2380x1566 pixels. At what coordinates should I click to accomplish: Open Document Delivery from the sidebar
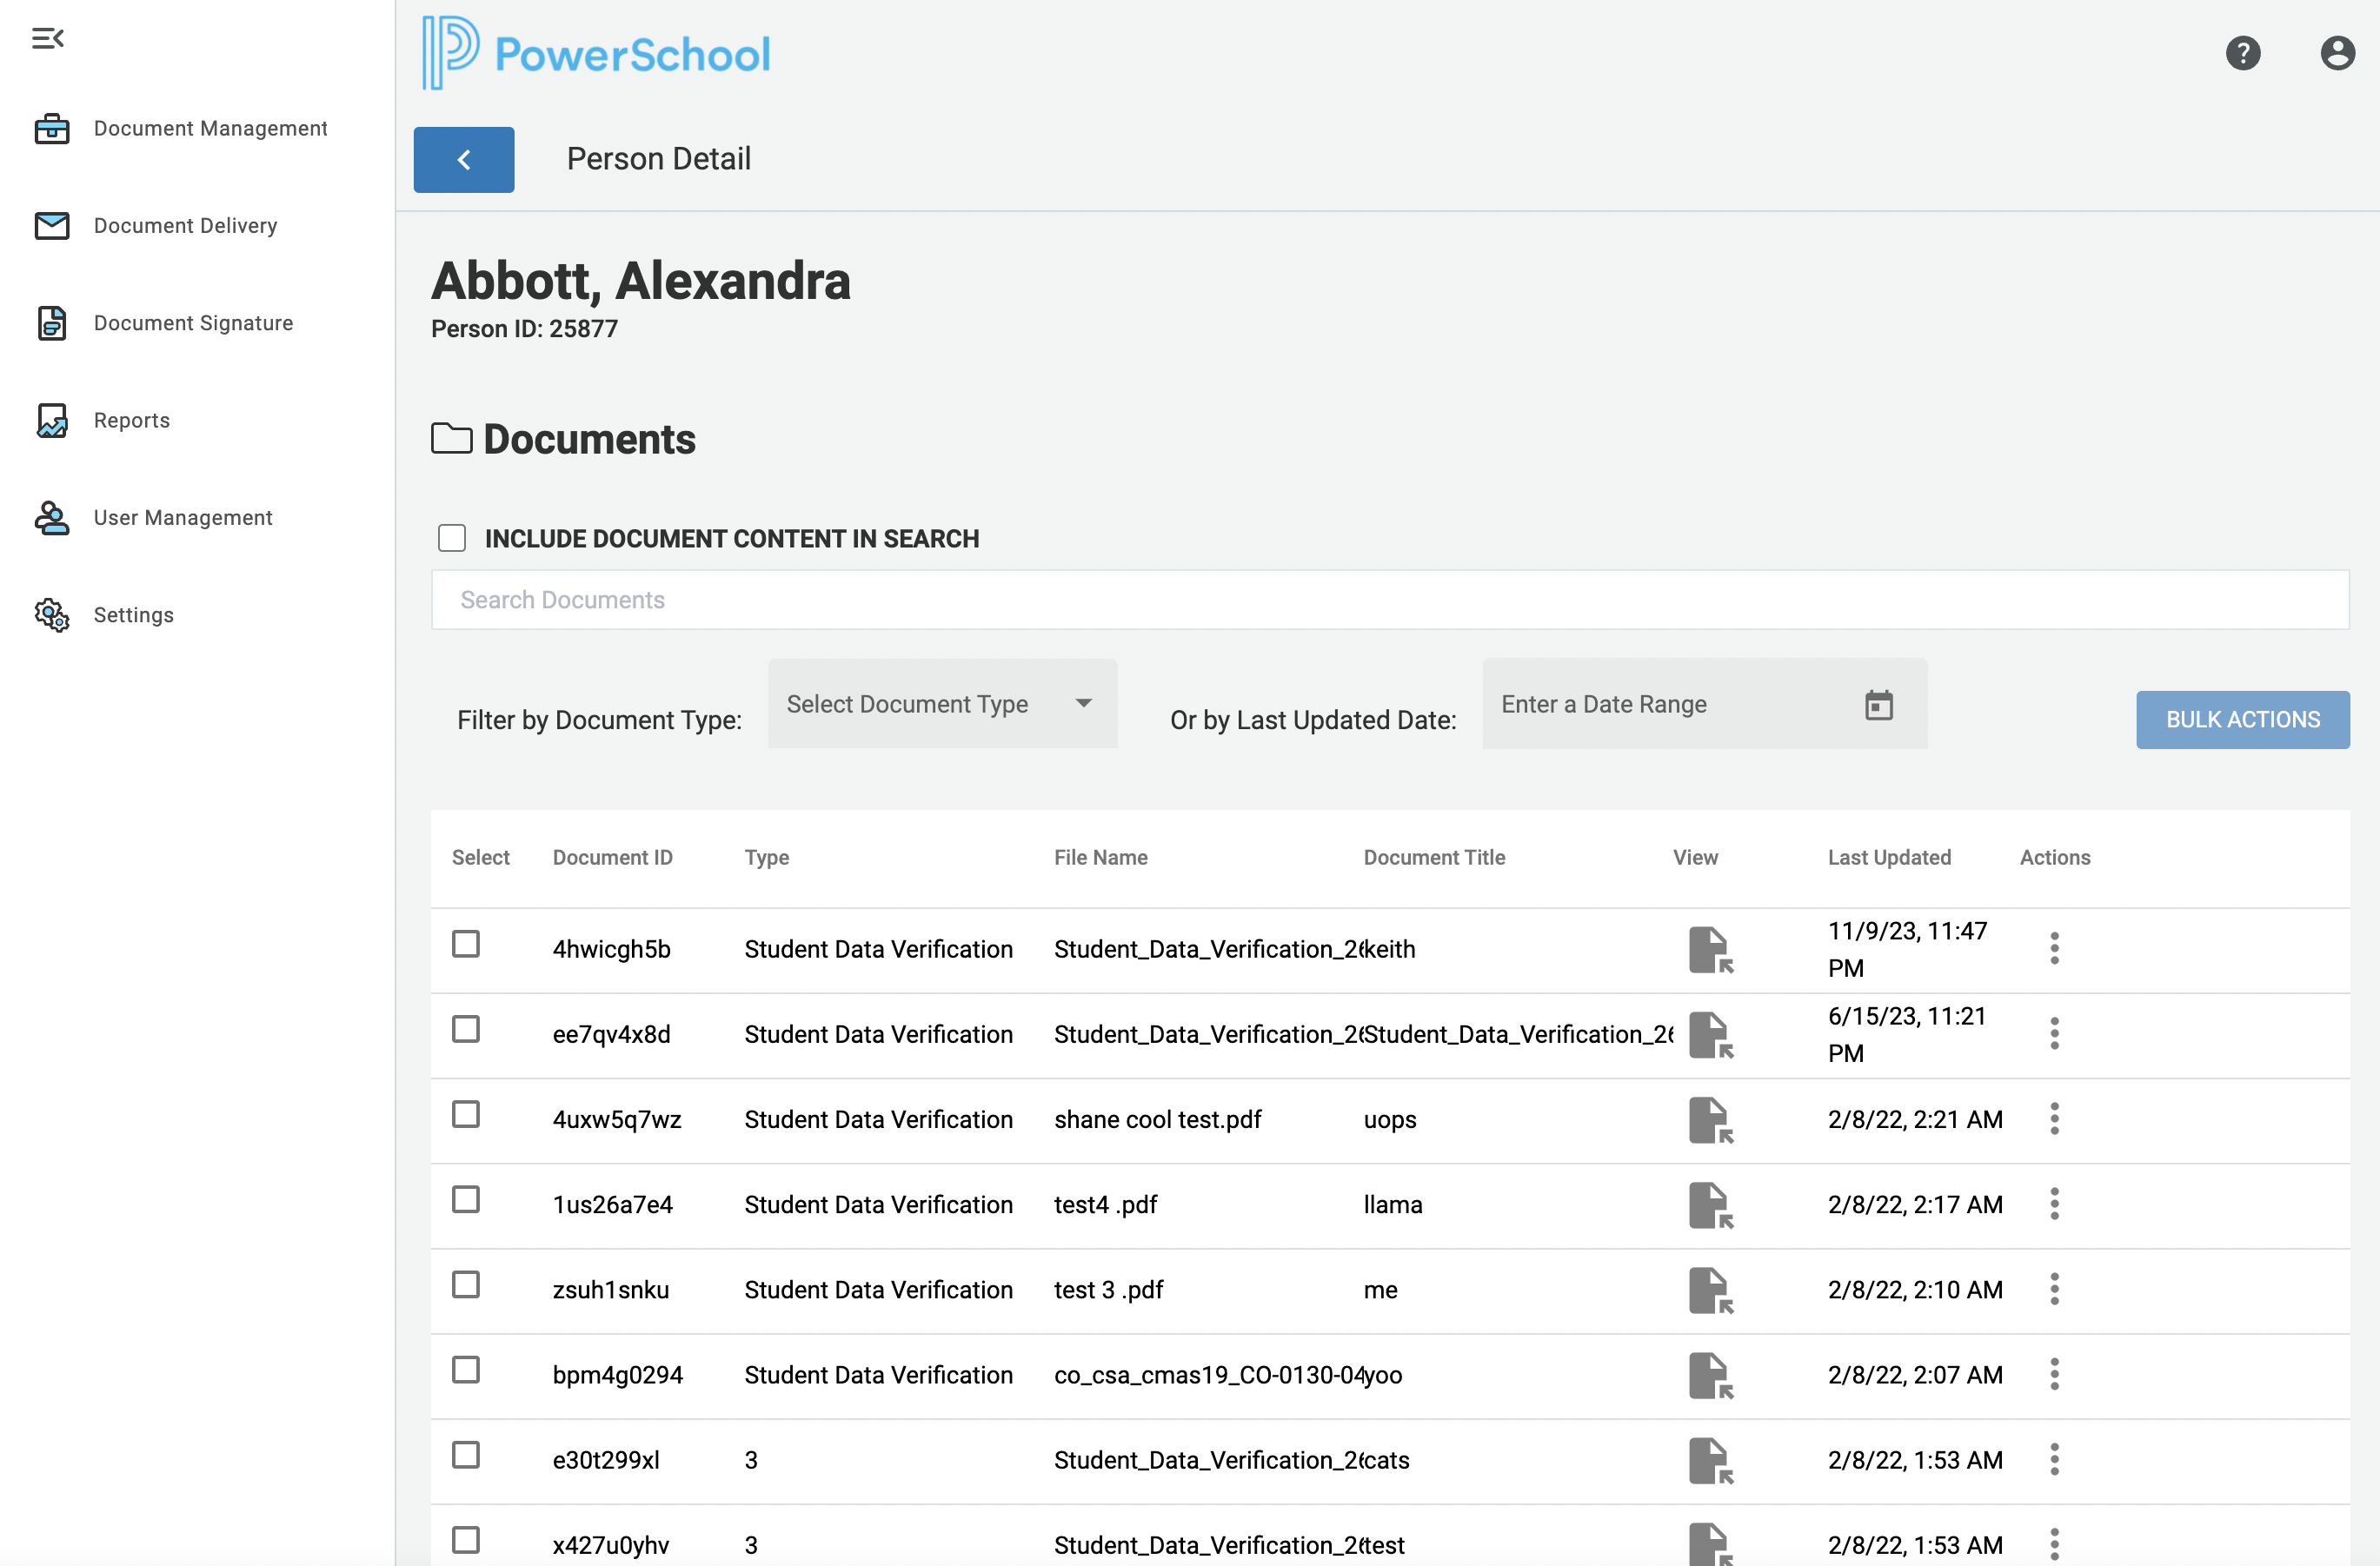tap(185, 226)
